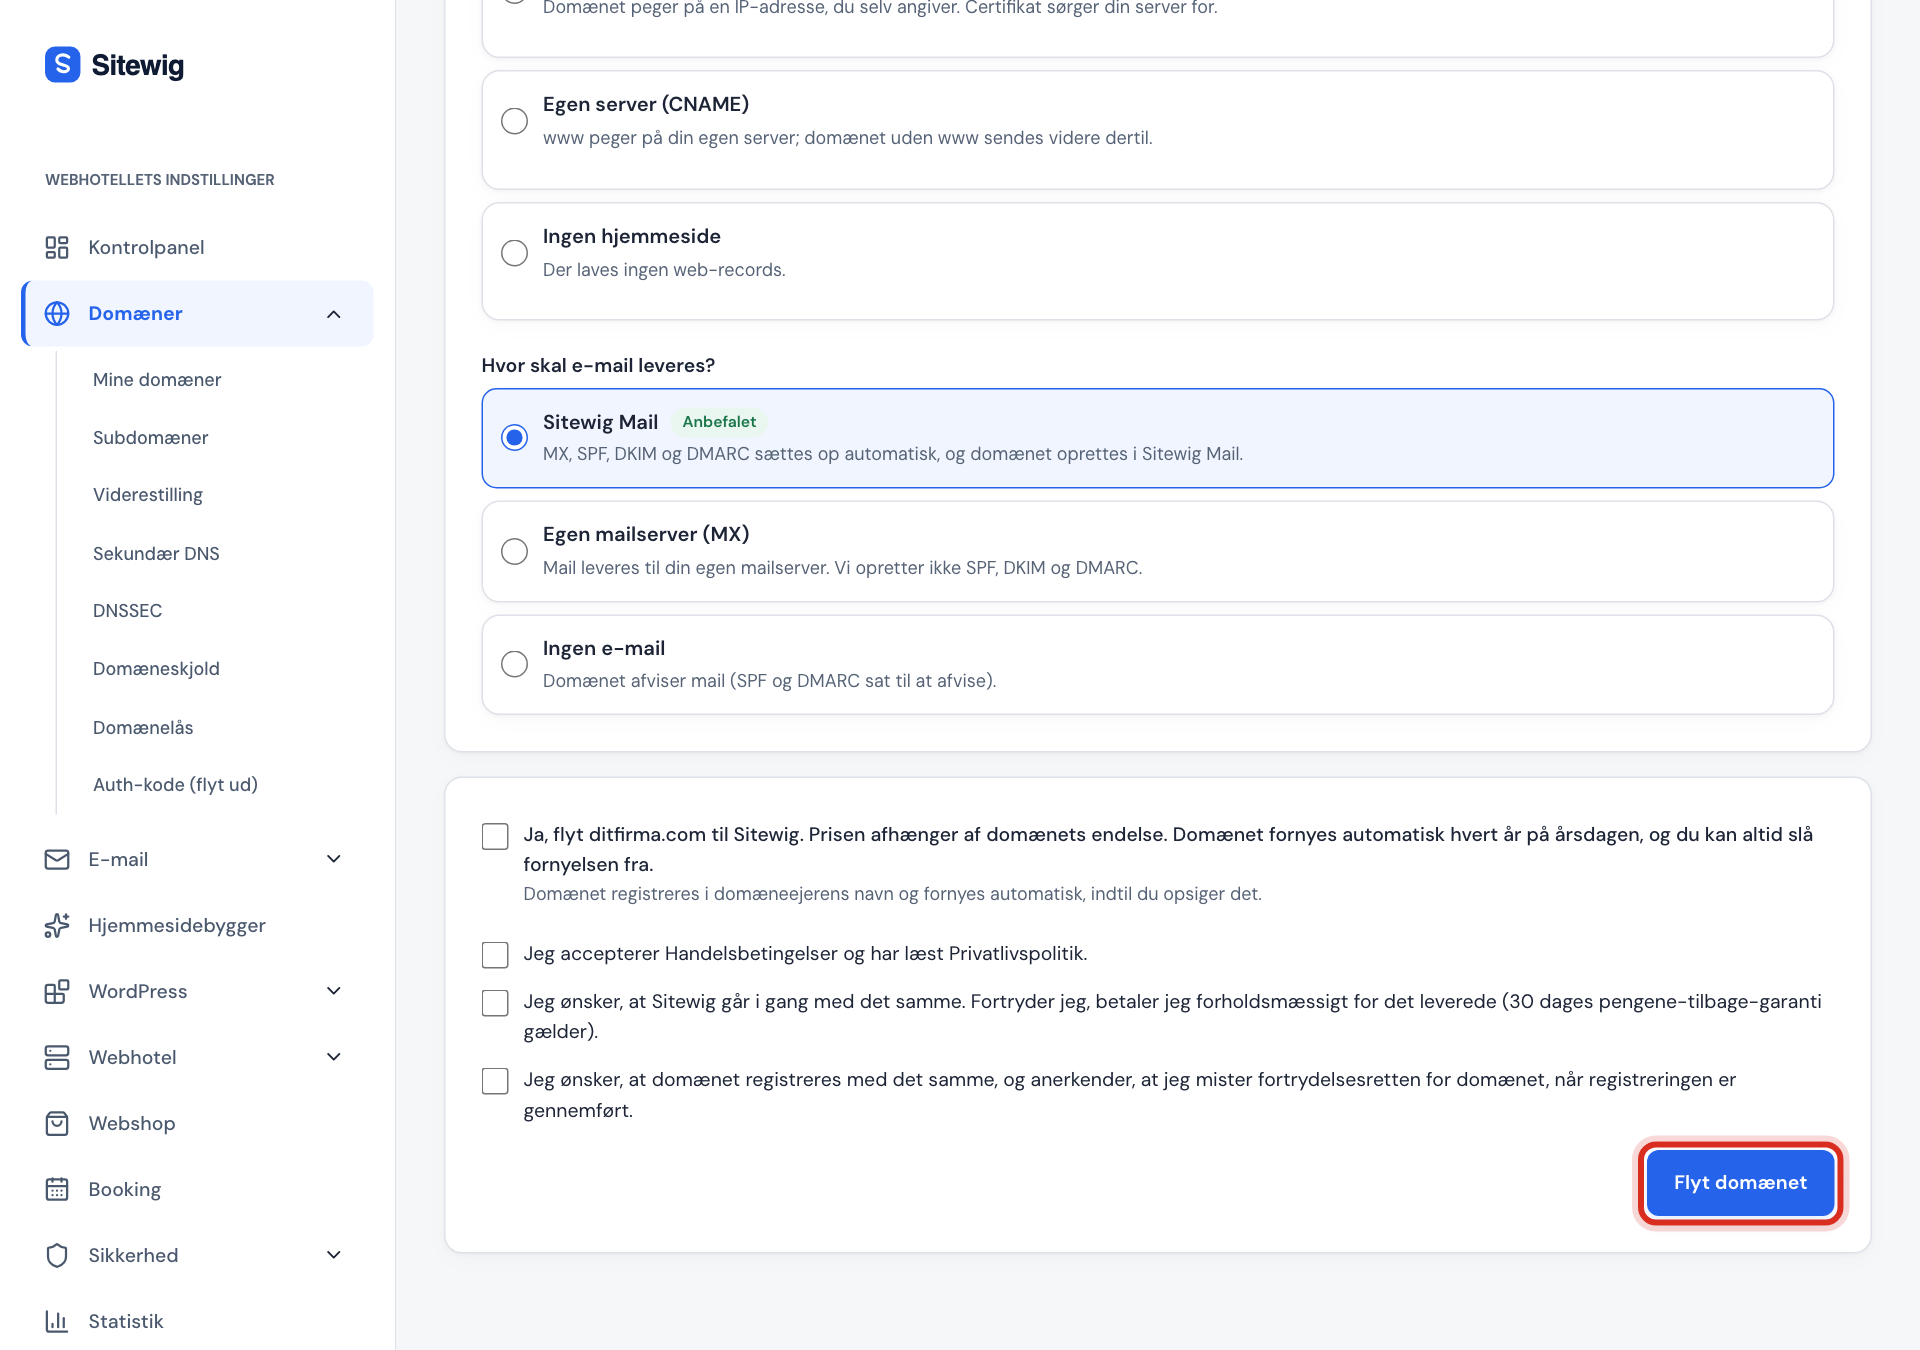Image resolution: width=1920 pixels, height=1350 pixels.
Task: Select the Ingen hjemmeside radio option
Action: pos(514,253)
